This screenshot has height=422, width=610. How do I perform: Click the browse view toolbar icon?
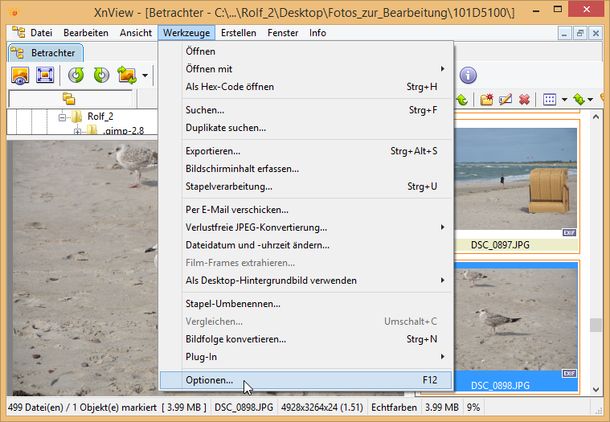[x=20, y=75]
